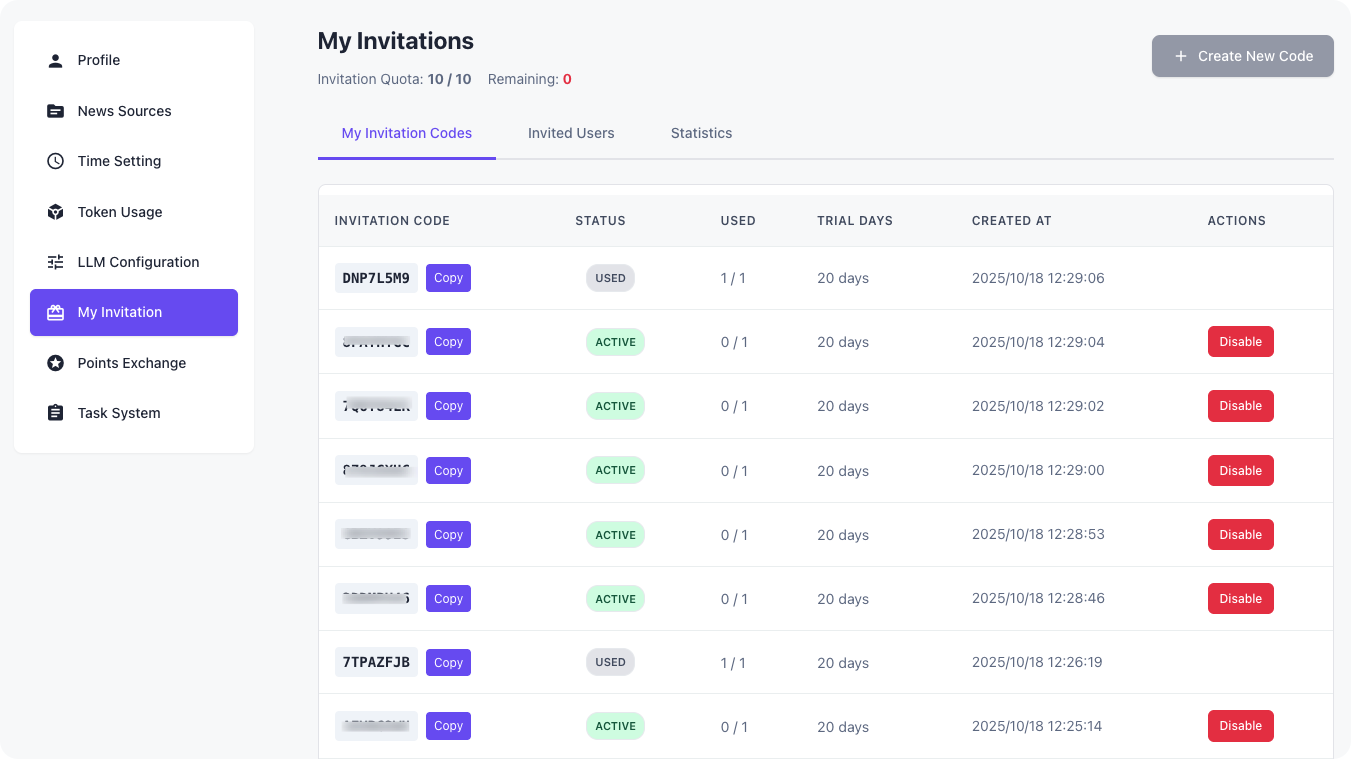Image resolution: width=1351 pixels, height=759 pixels.
Task: Open LLM Configuration section
Action: [134, 262]
